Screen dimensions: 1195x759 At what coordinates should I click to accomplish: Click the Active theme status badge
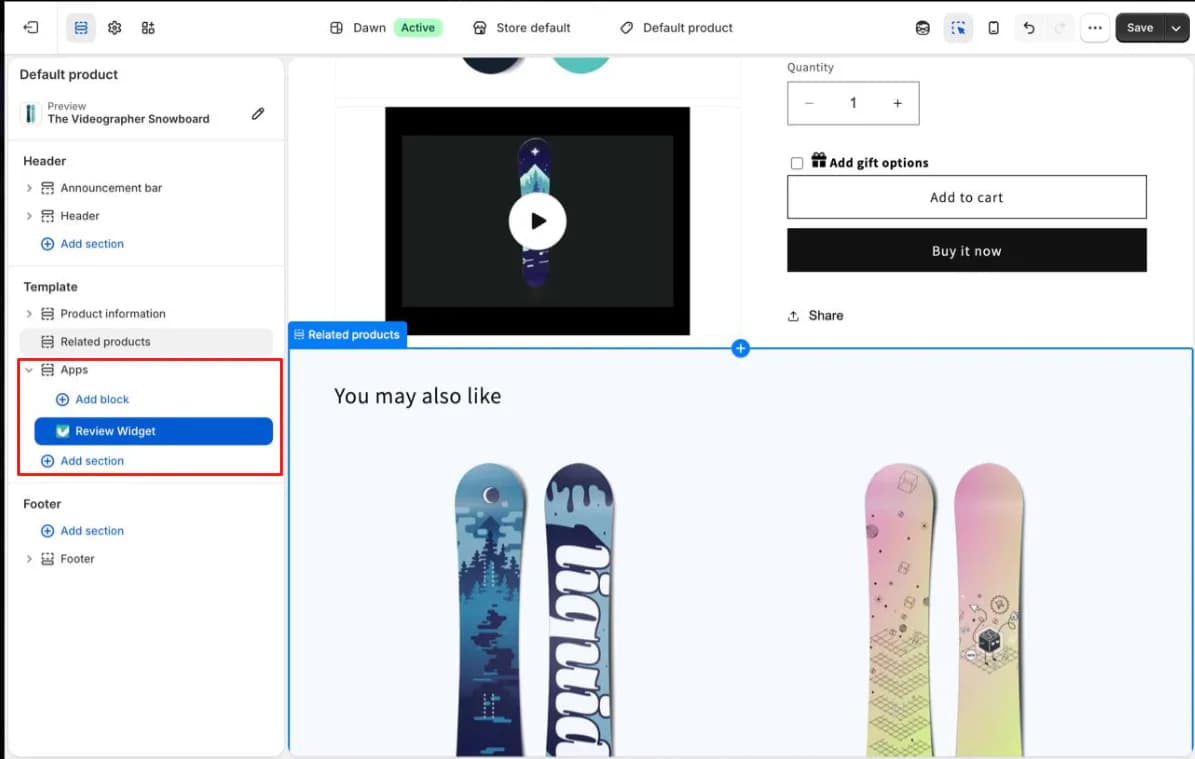pyautogui.click(x=418, y=27)
